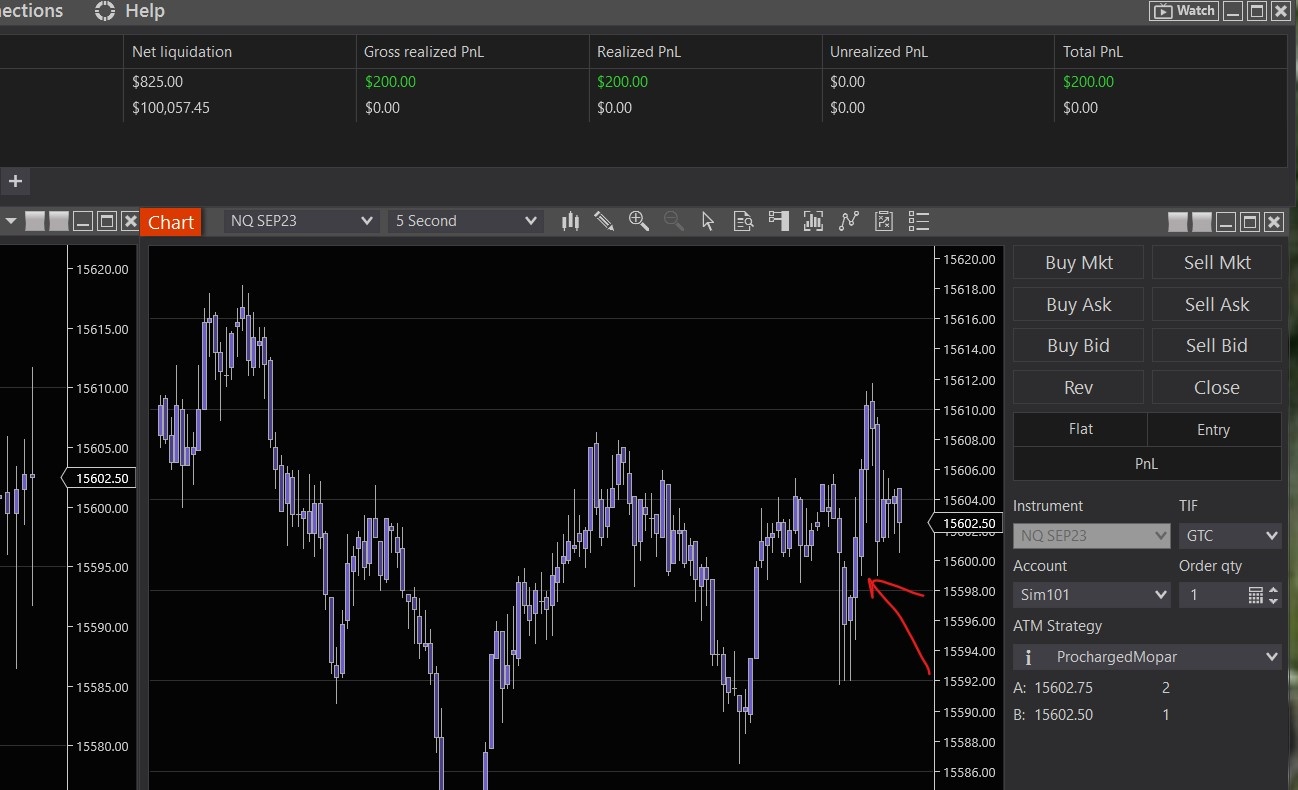Click second link square in left chart window

point(59,221)
